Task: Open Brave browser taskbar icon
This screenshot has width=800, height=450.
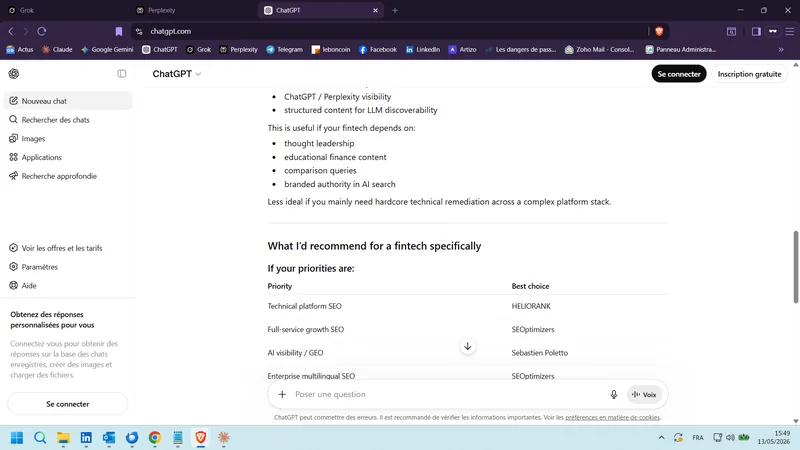Action: coord(201,438)
